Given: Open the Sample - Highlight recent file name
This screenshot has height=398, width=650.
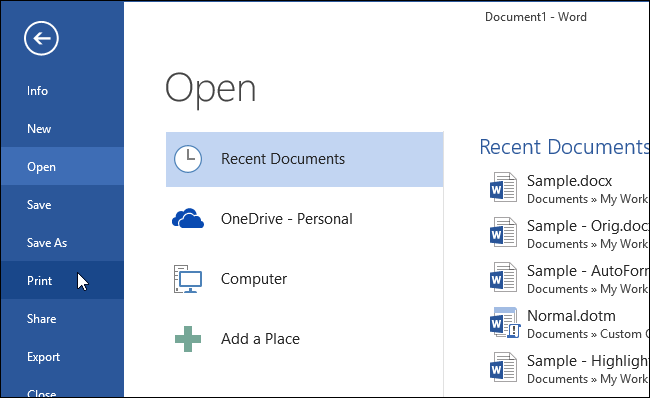Looking at the screenshot, I should [587, 361].
